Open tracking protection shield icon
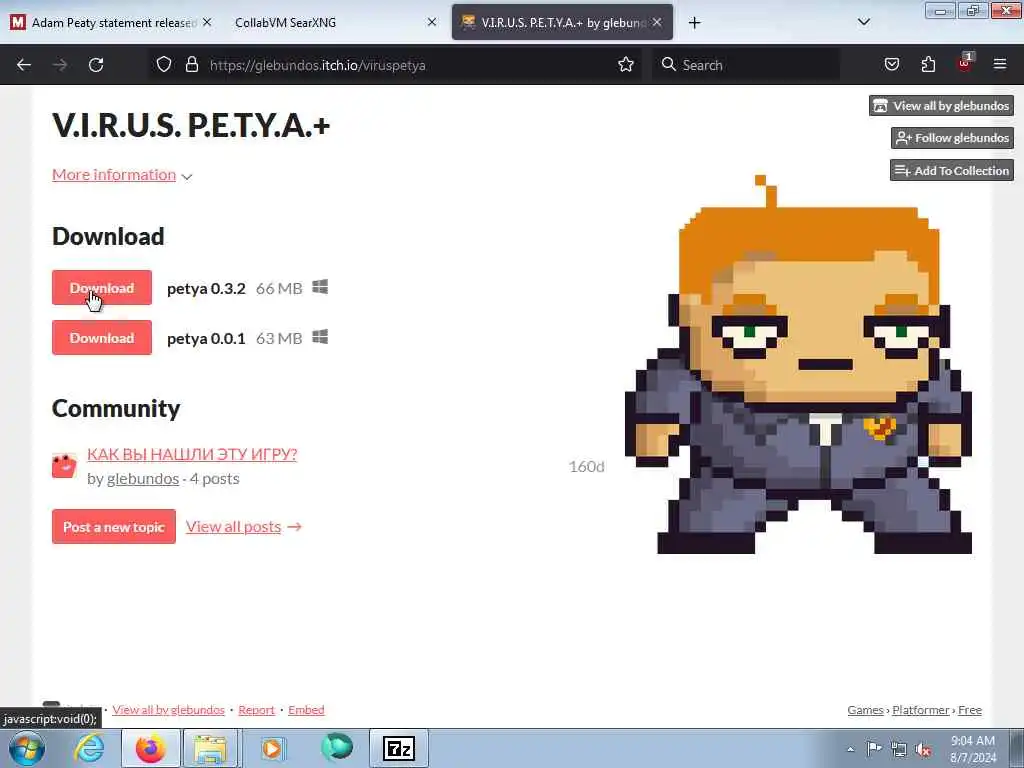 [164, 65]
